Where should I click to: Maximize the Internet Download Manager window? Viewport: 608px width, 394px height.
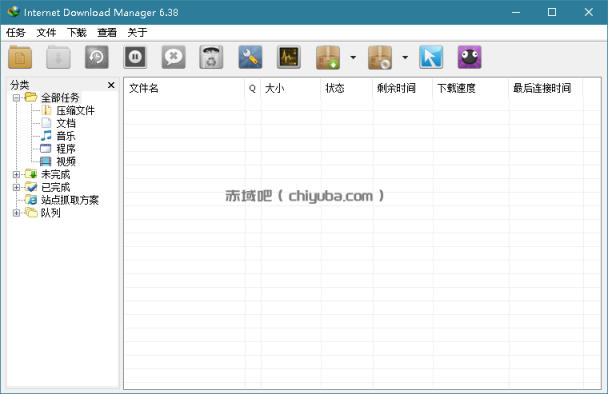pos(552,12)
